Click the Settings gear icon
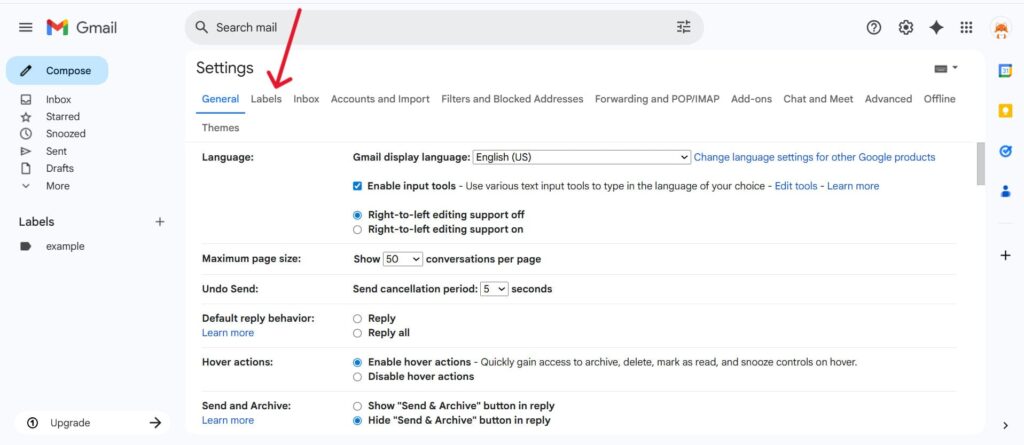 pyautogui.click(x=905, y=27)
